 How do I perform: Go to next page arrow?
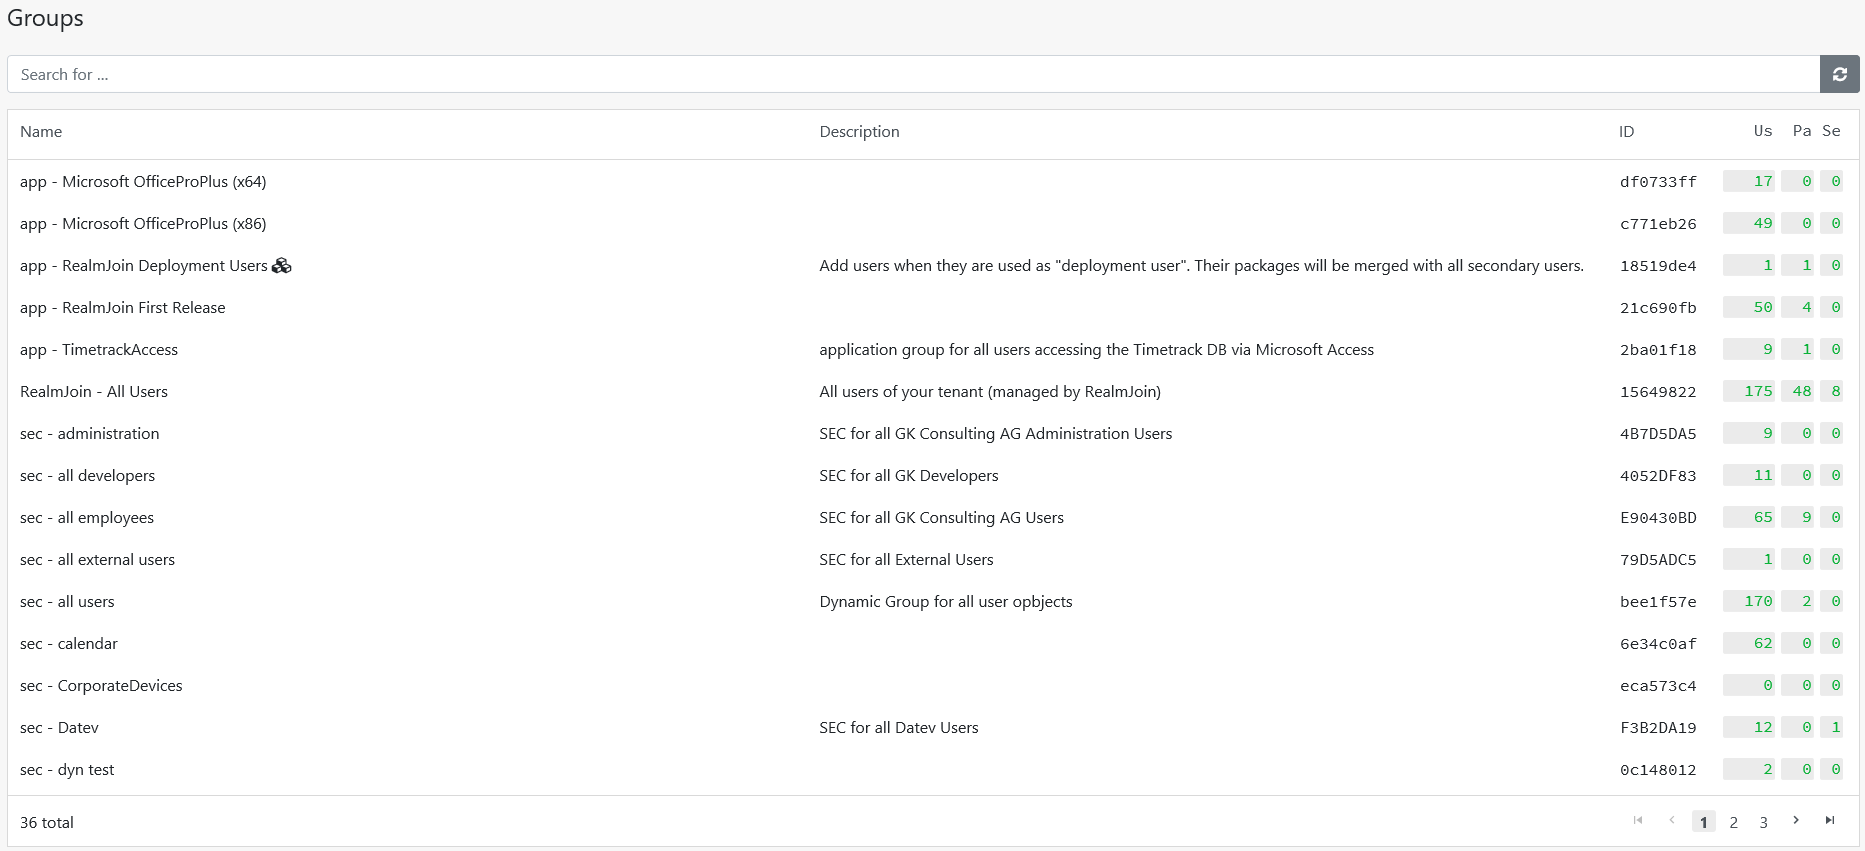(1796, 820)
